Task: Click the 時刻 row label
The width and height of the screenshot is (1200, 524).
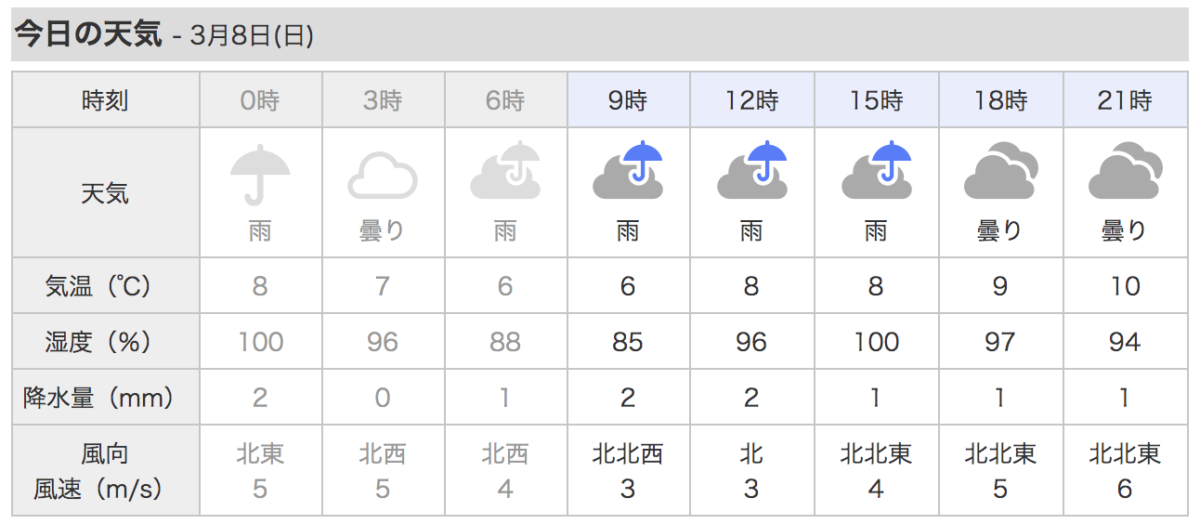Action: (x=105, y=100)
